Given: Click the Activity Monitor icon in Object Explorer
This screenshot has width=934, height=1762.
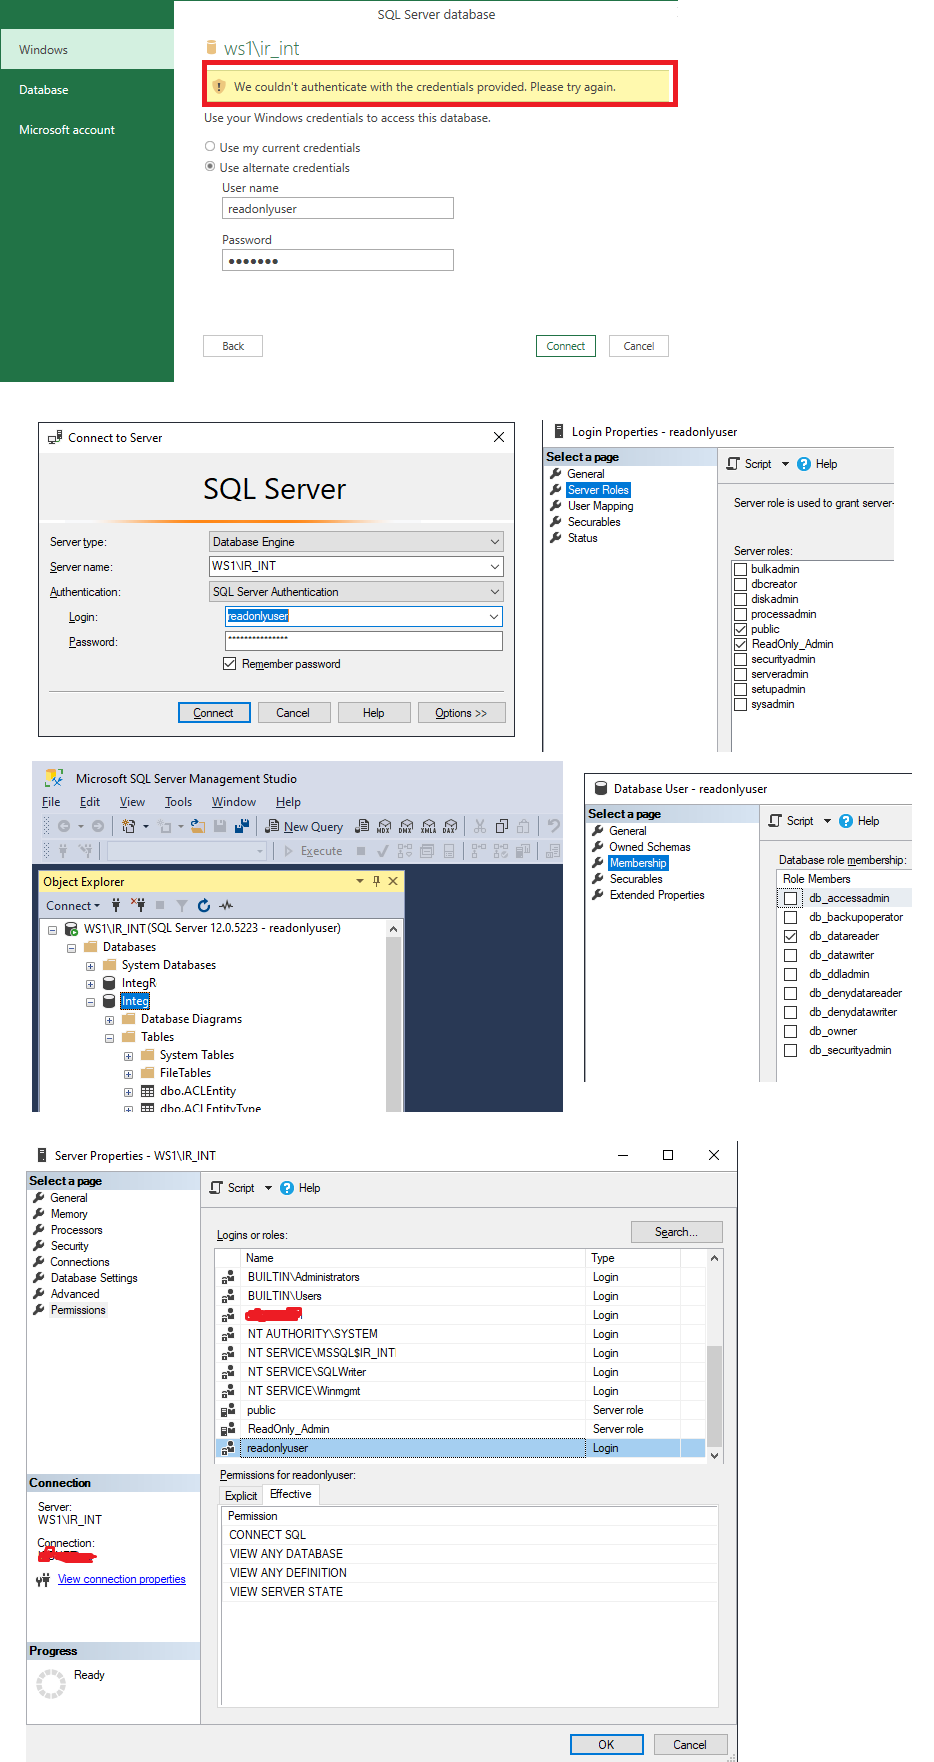Looking at the screenshot, I should tap(226, 905).
